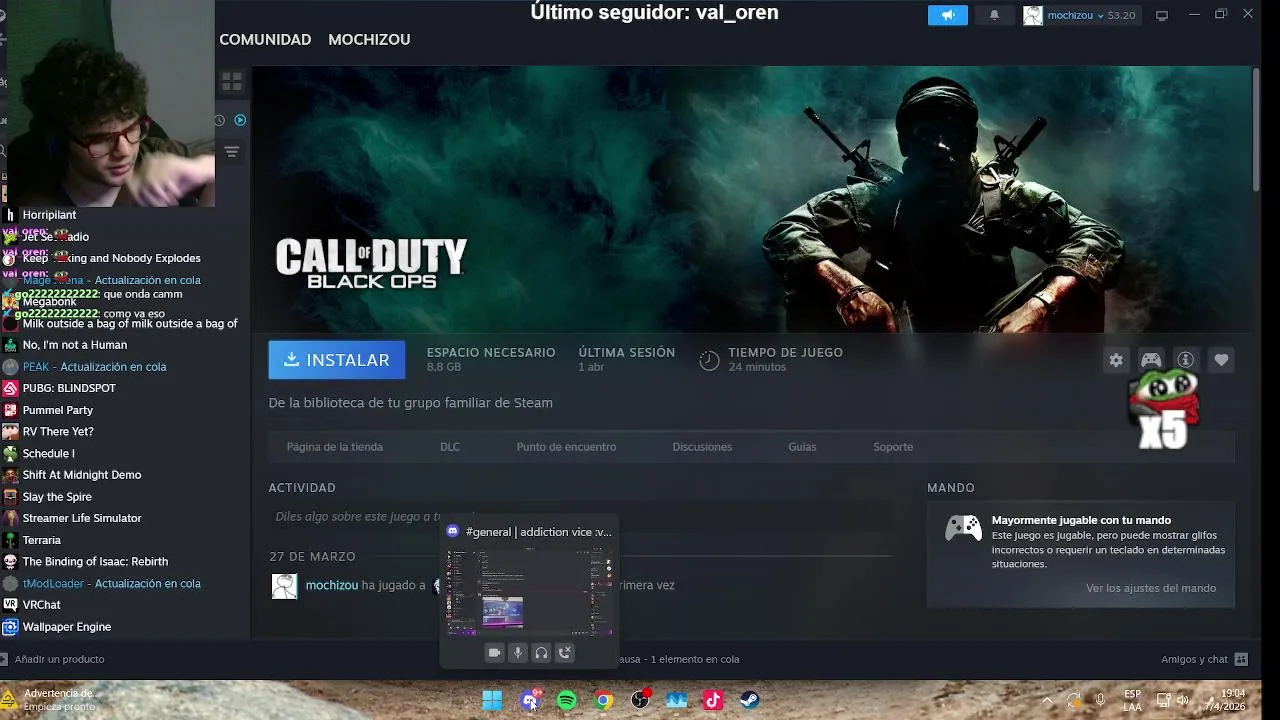Image resolution: width=1280 pixels, height=720 pixels.
Task: Open TikTok app from taskbar
Action: coord(713,701)
